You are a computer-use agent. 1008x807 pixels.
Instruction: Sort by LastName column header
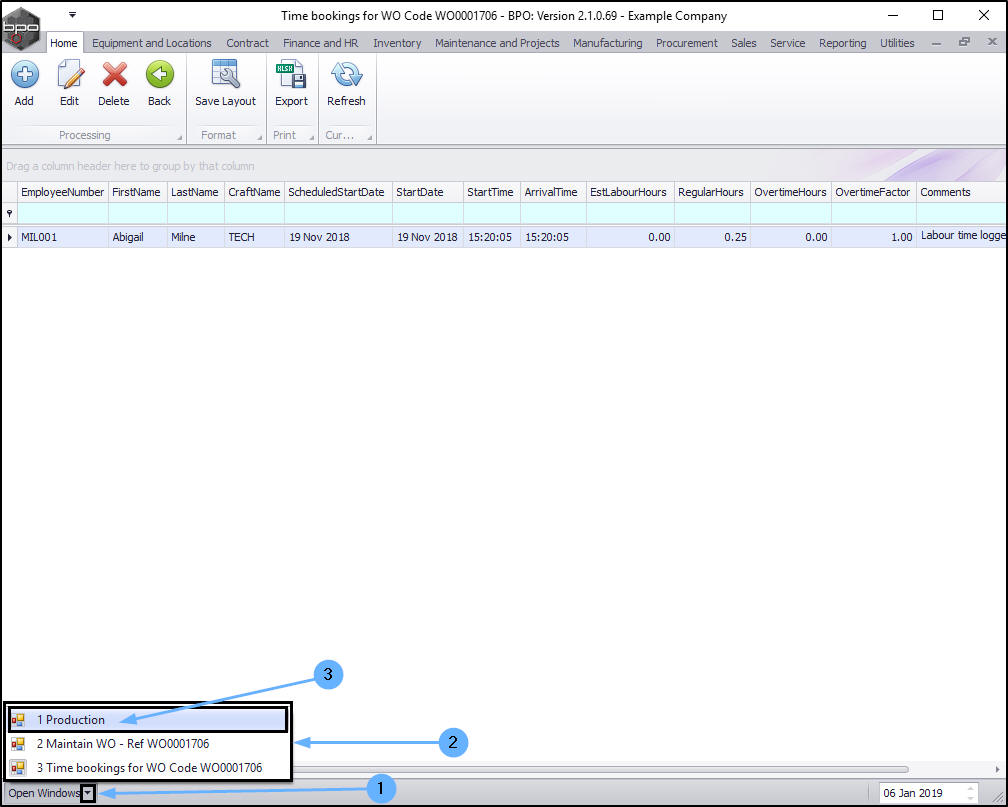point(195,192)
